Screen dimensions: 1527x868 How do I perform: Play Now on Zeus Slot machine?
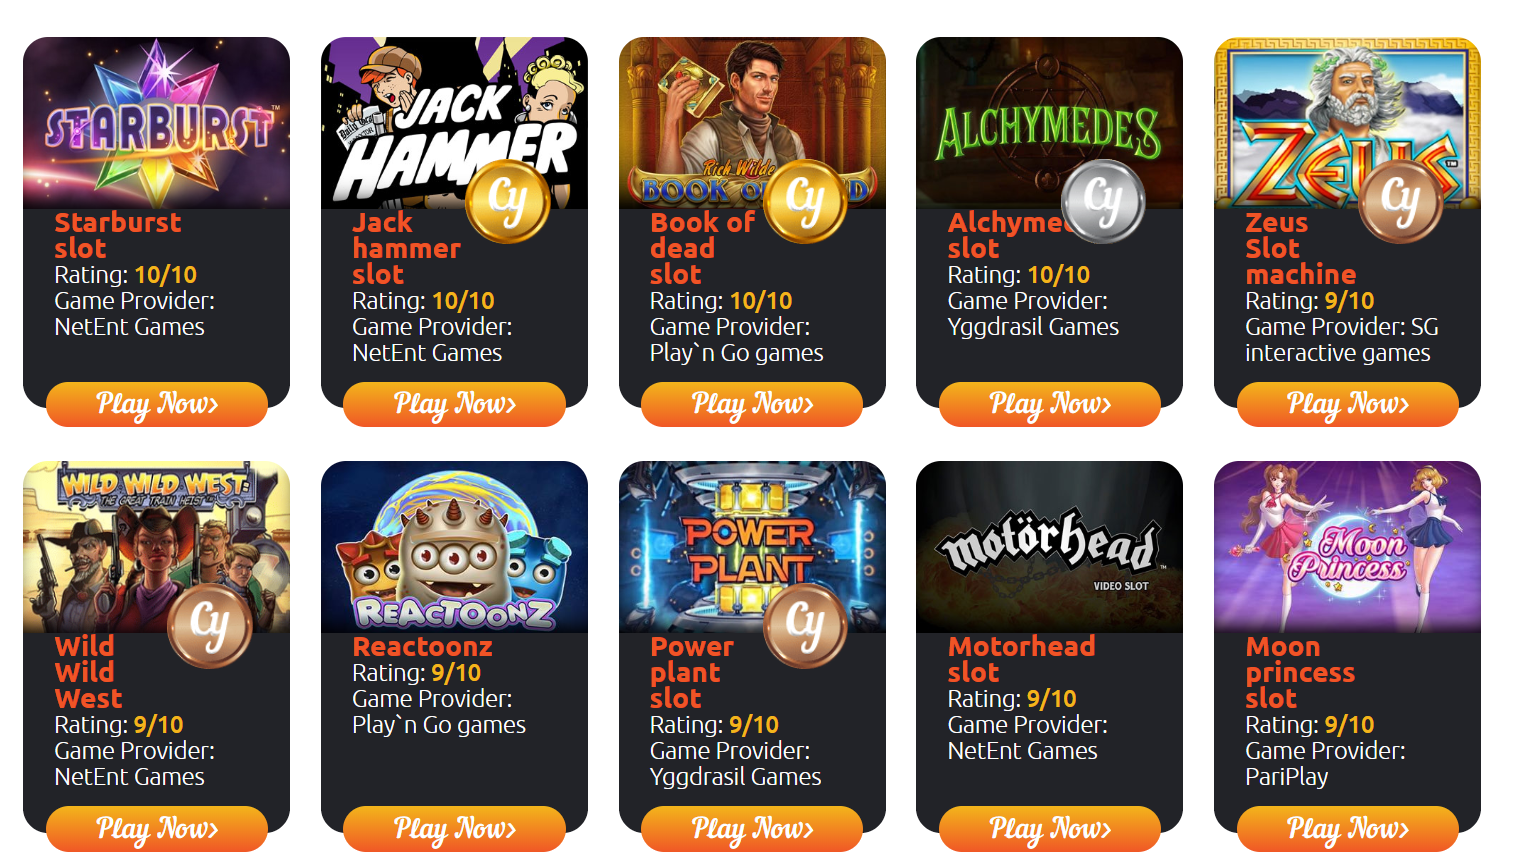[x=1348, y=404]
